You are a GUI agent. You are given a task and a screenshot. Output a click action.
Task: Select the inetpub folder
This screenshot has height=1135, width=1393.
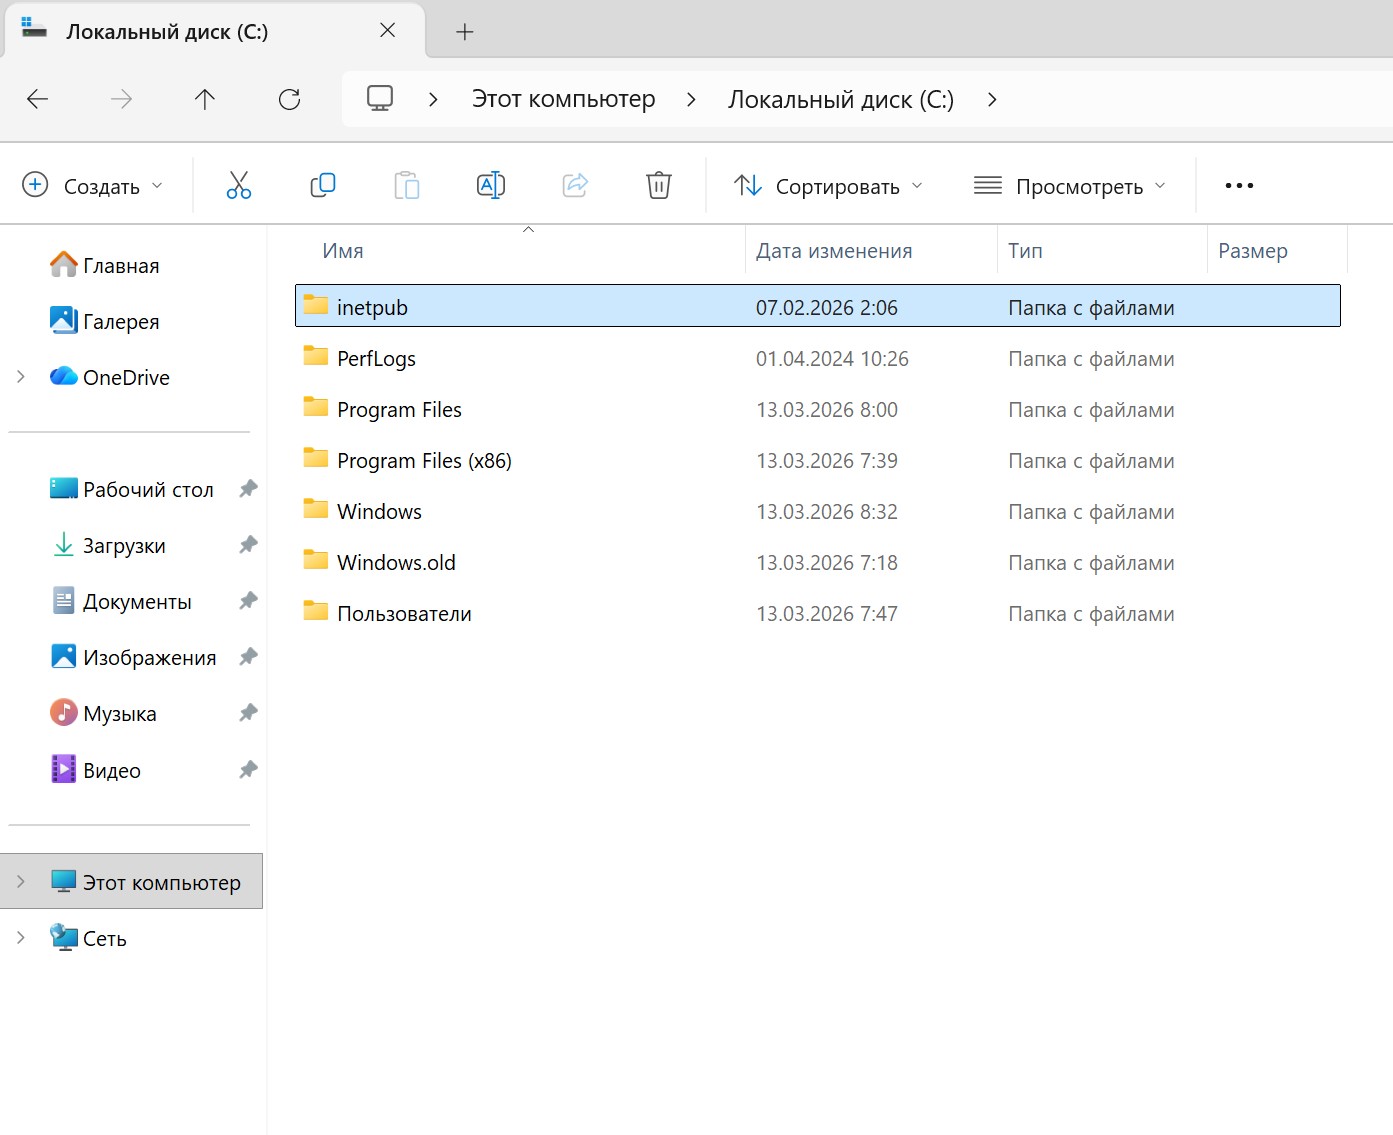(818, 306)
